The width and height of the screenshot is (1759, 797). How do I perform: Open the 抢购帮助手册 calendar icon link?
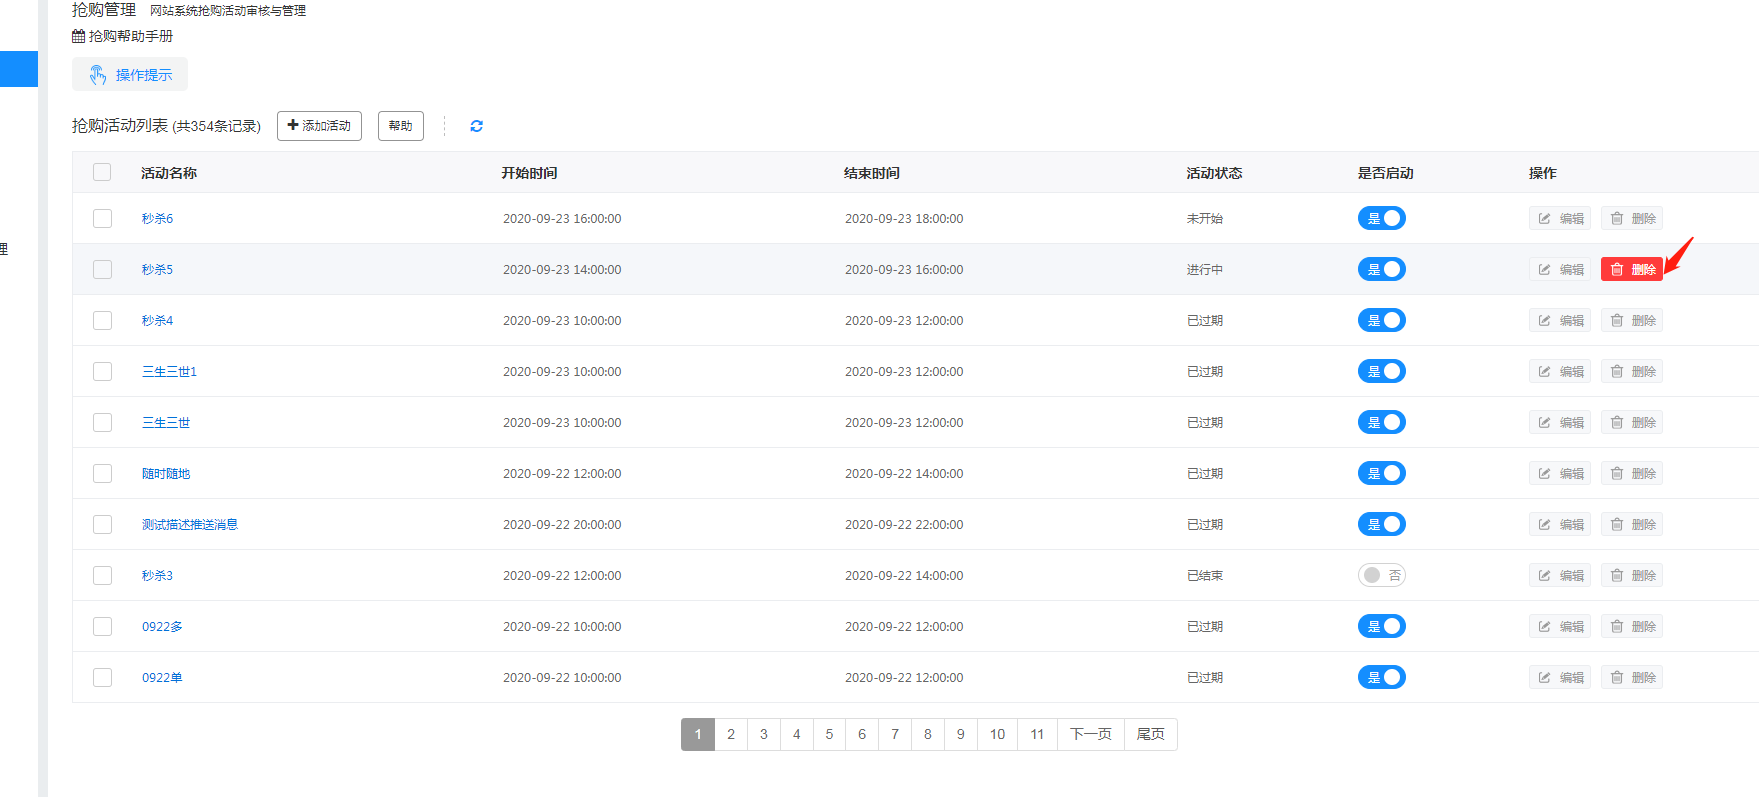coord(122,36)
